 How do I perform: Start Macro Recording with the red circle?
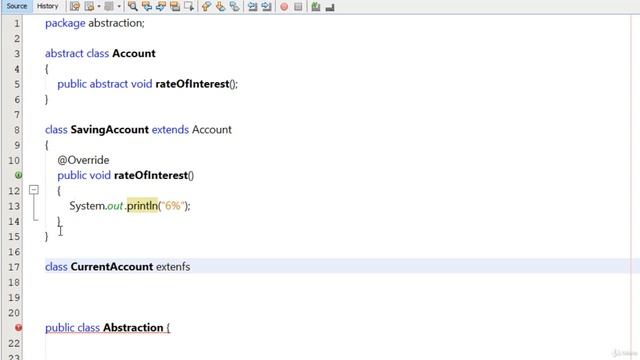click(284, 7)
